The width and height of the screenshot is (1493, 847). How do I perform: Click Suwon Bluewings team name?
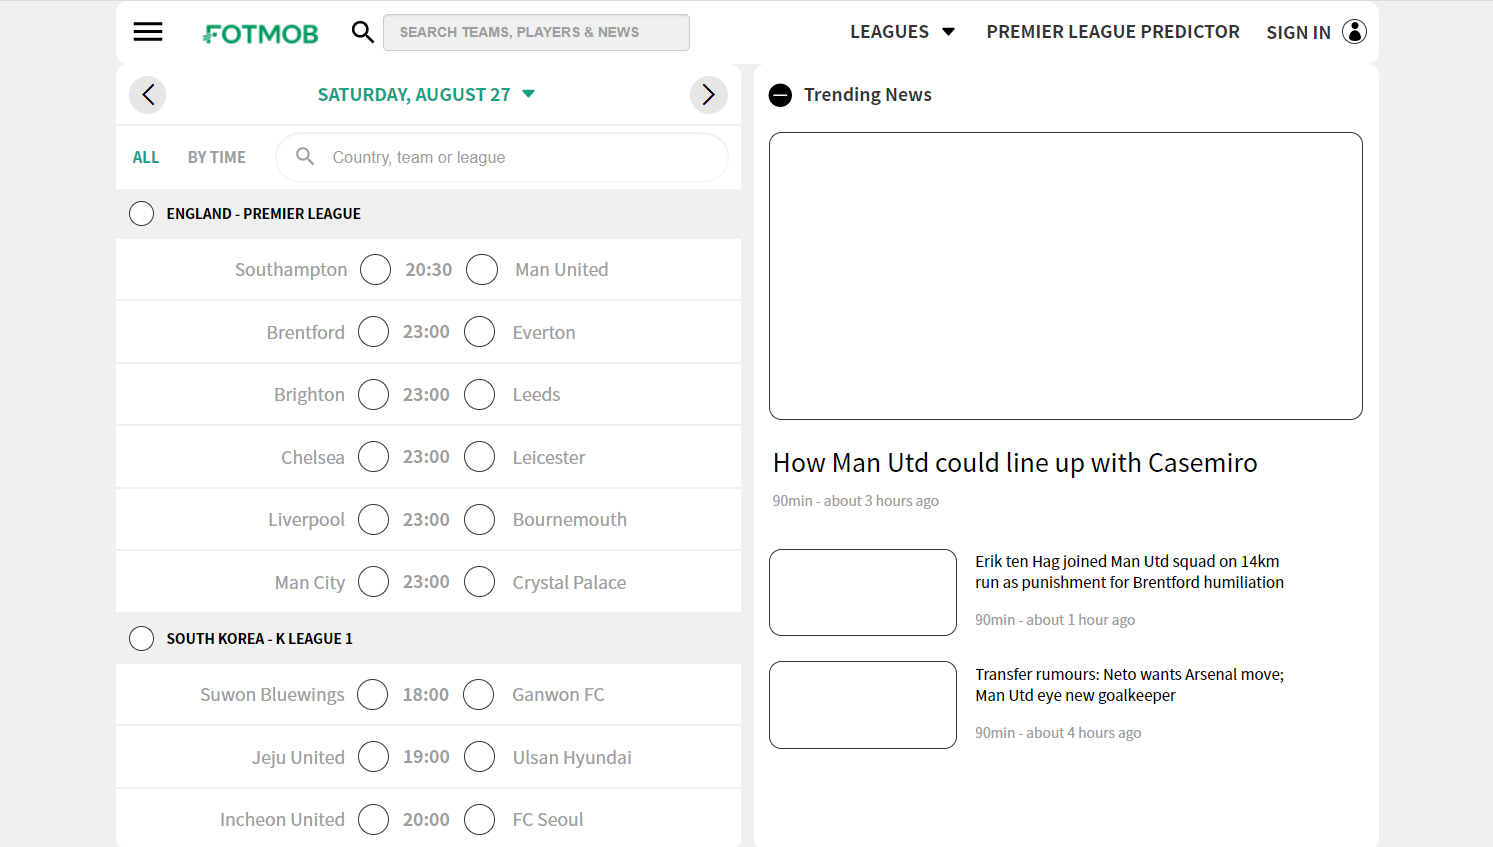click(272, 695)
